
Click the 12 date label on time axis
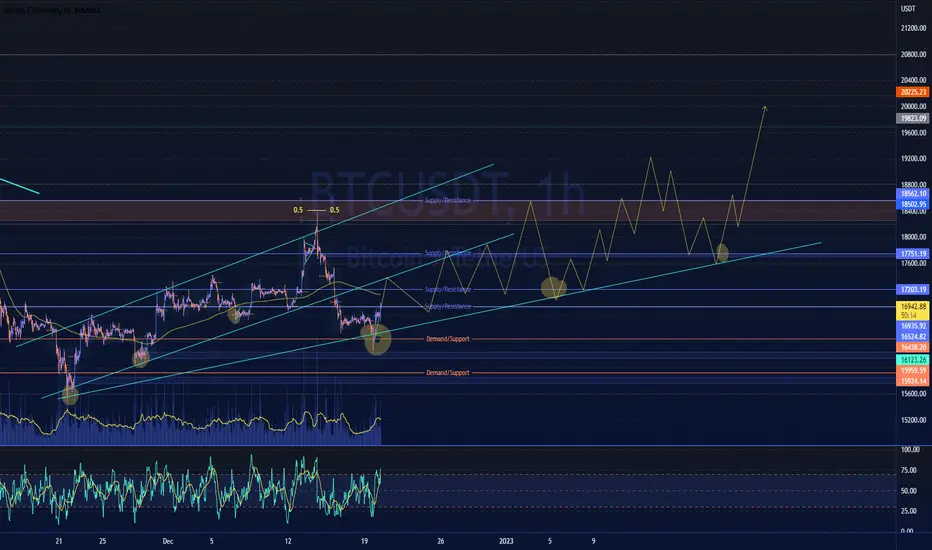click(x=288, y=541)
